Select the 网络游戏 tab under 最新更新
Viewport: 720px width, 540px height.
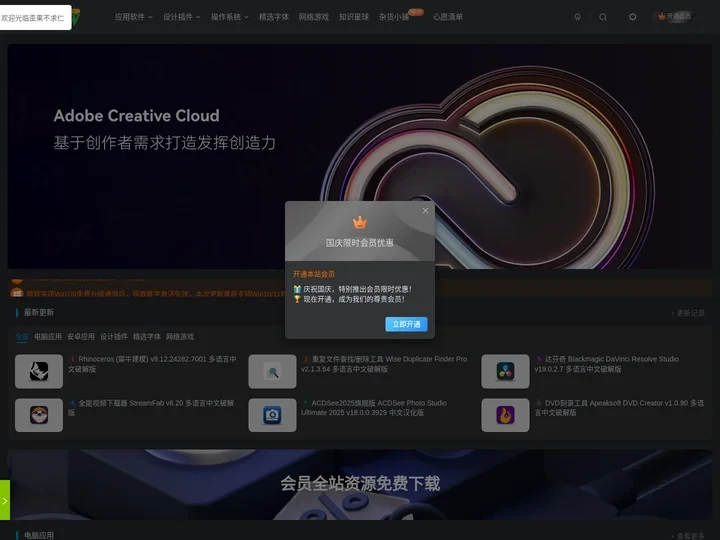click(180, 337)
